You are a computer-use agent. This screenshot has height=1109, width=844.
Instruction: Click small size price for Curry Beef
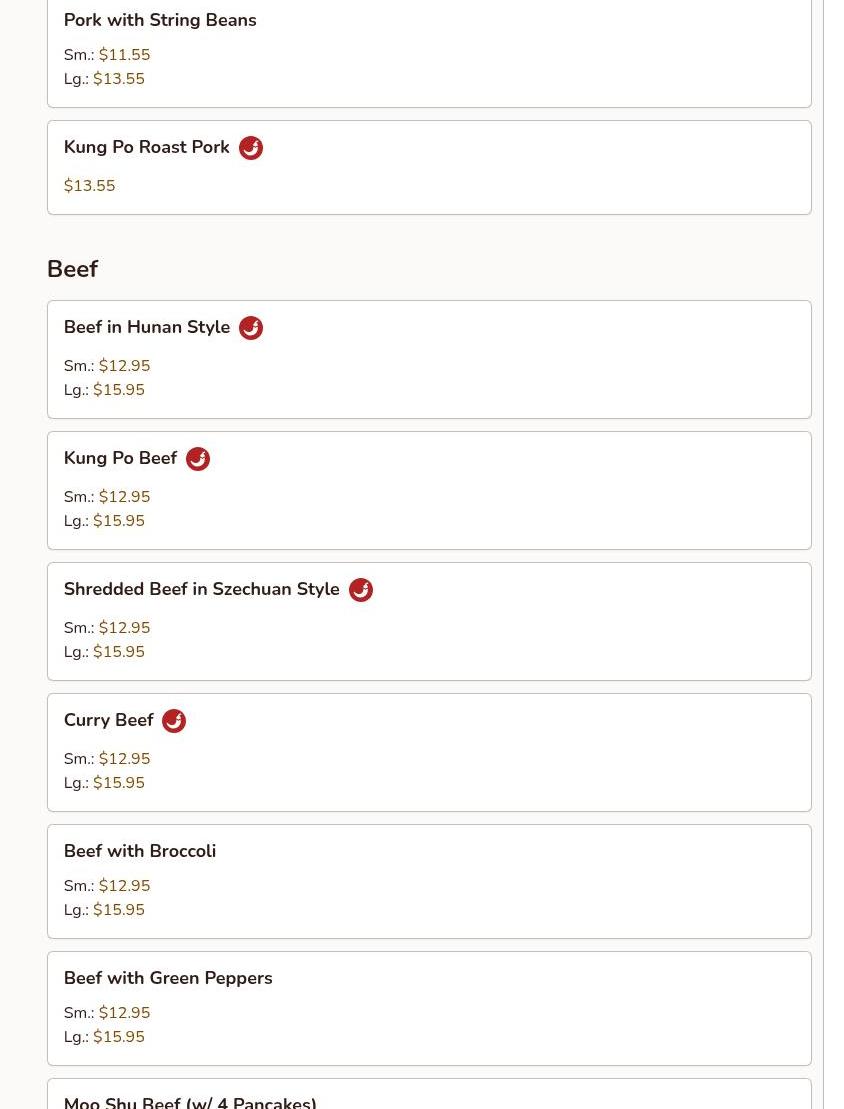(x=124, y=759)
